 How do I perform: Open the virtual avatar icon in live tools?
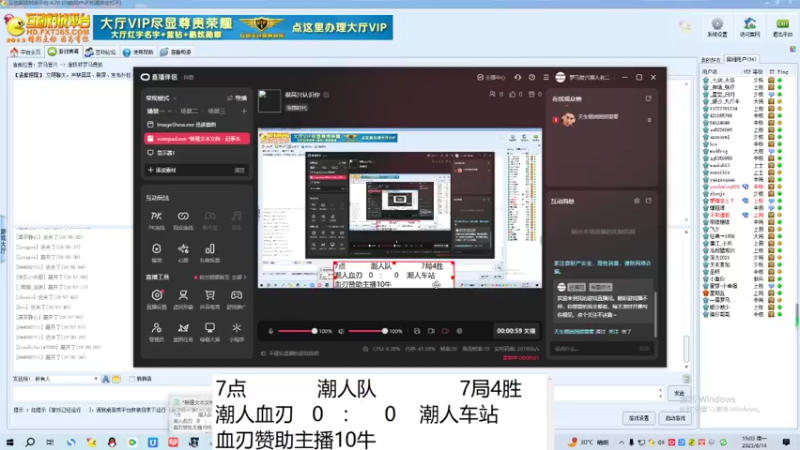[x=183, y=299]
